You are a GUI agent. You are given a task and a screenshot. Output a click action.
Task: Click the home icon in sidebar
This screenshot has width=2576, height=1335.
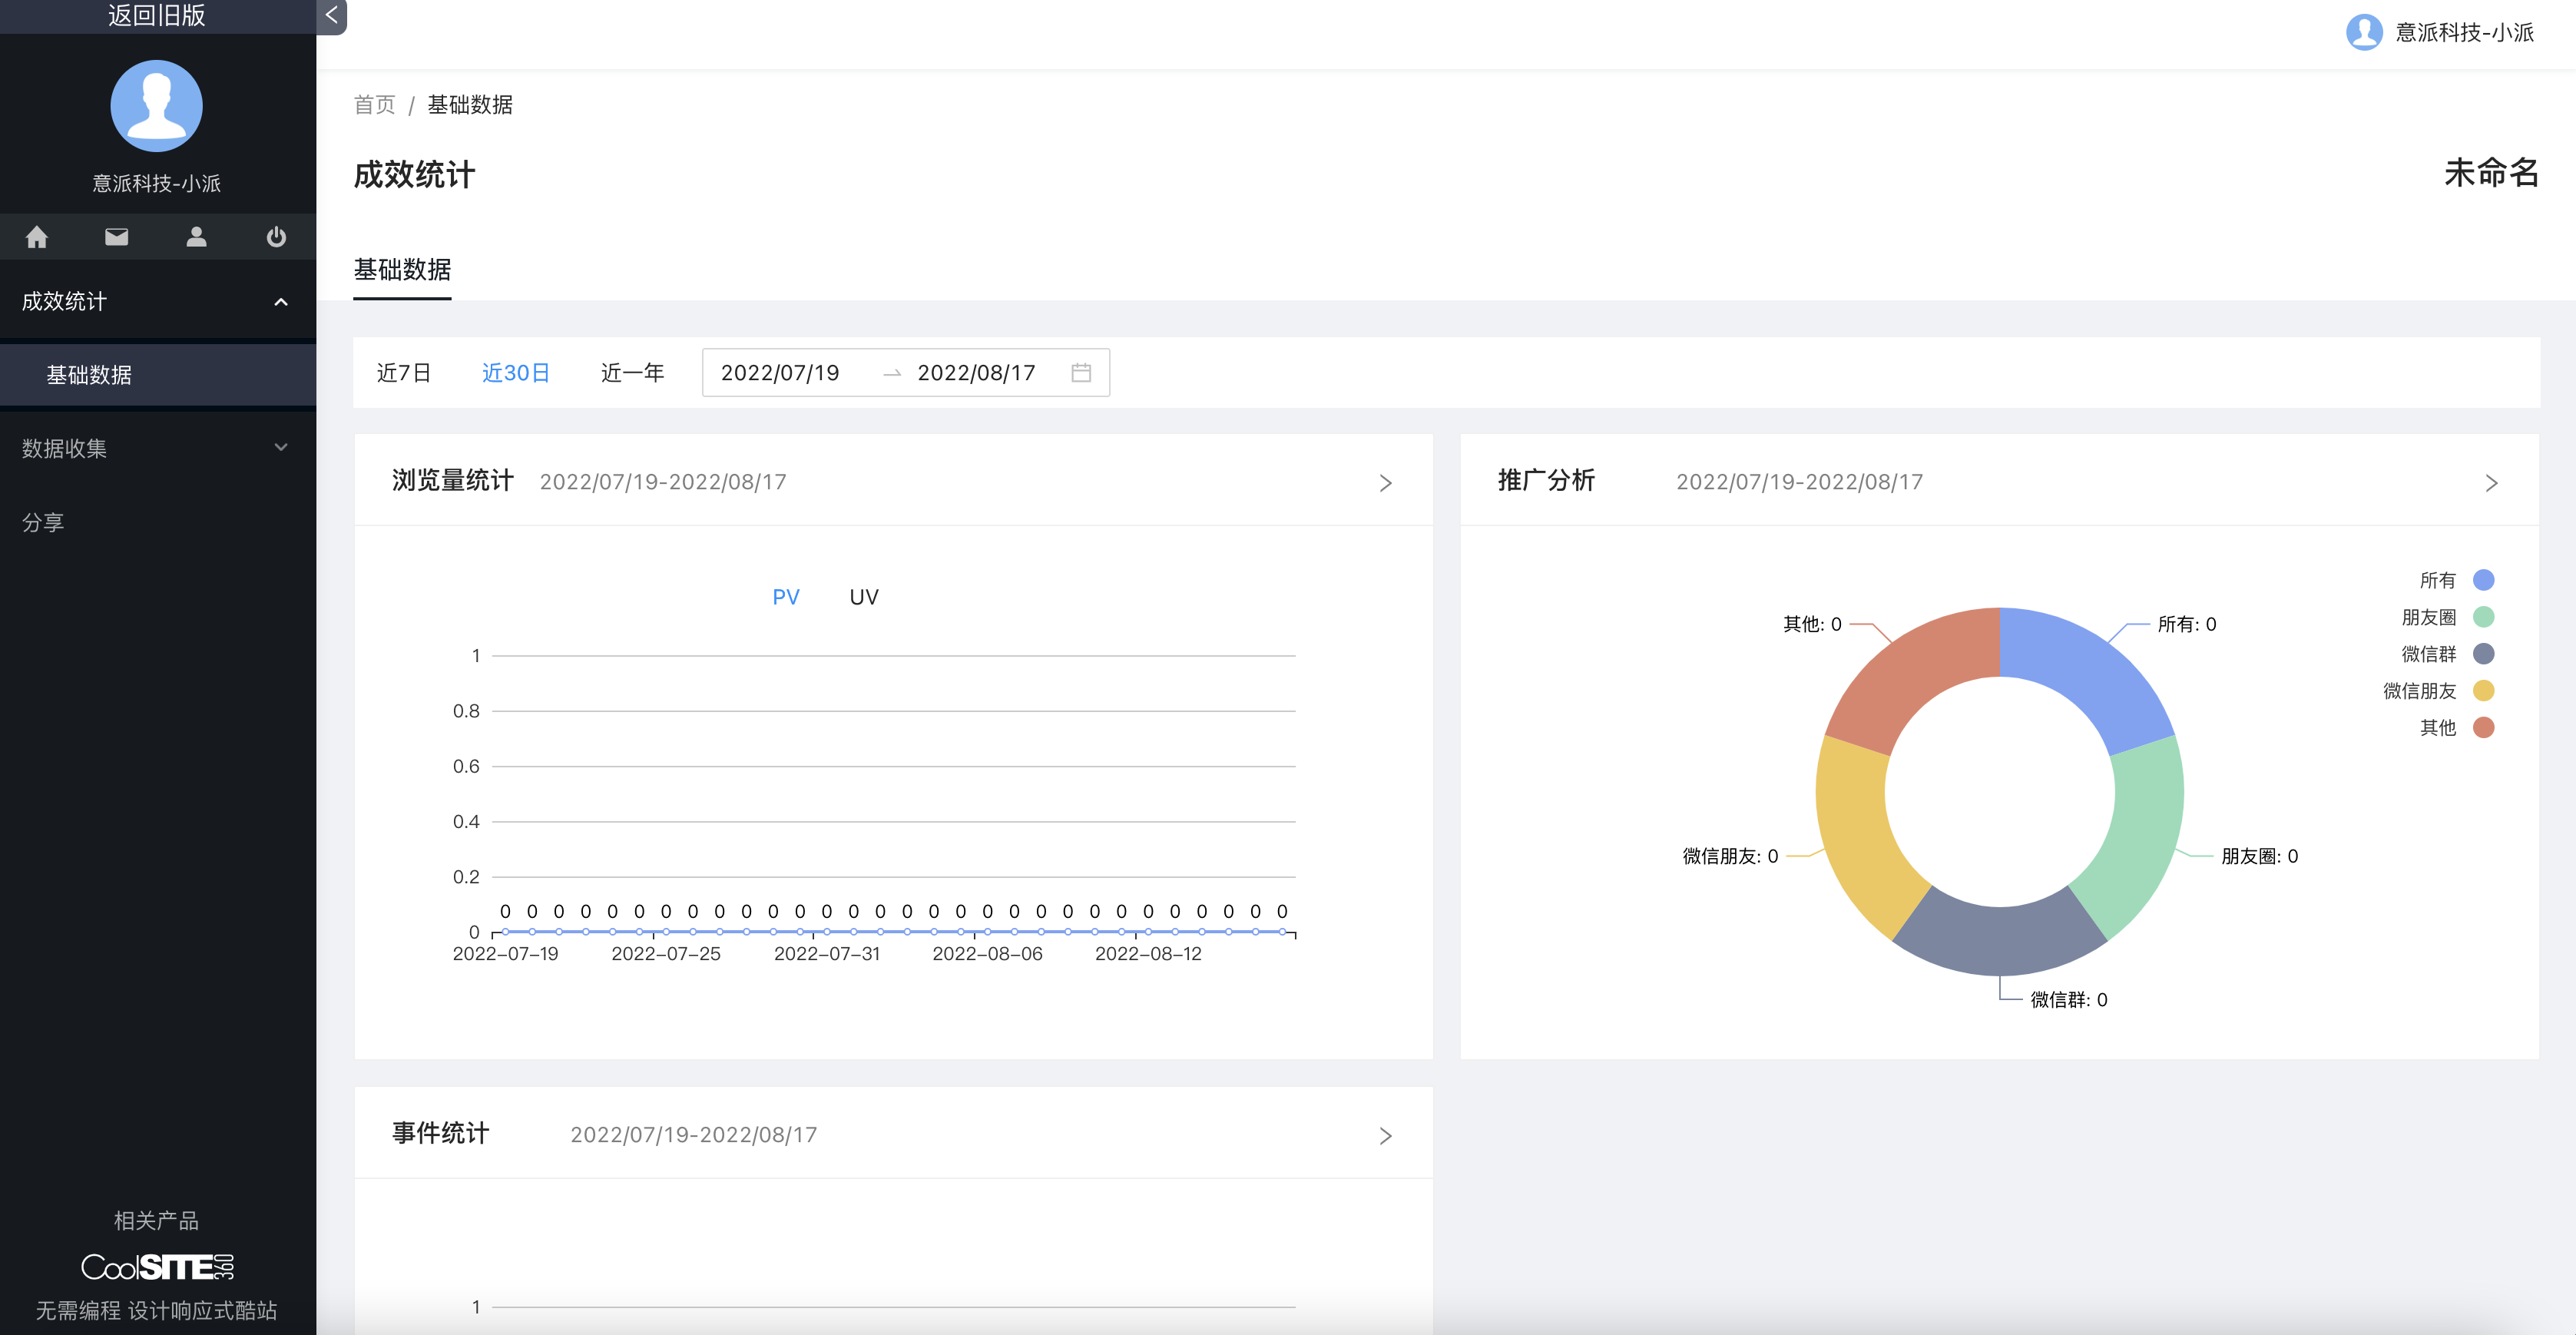[x=37, y=237]
